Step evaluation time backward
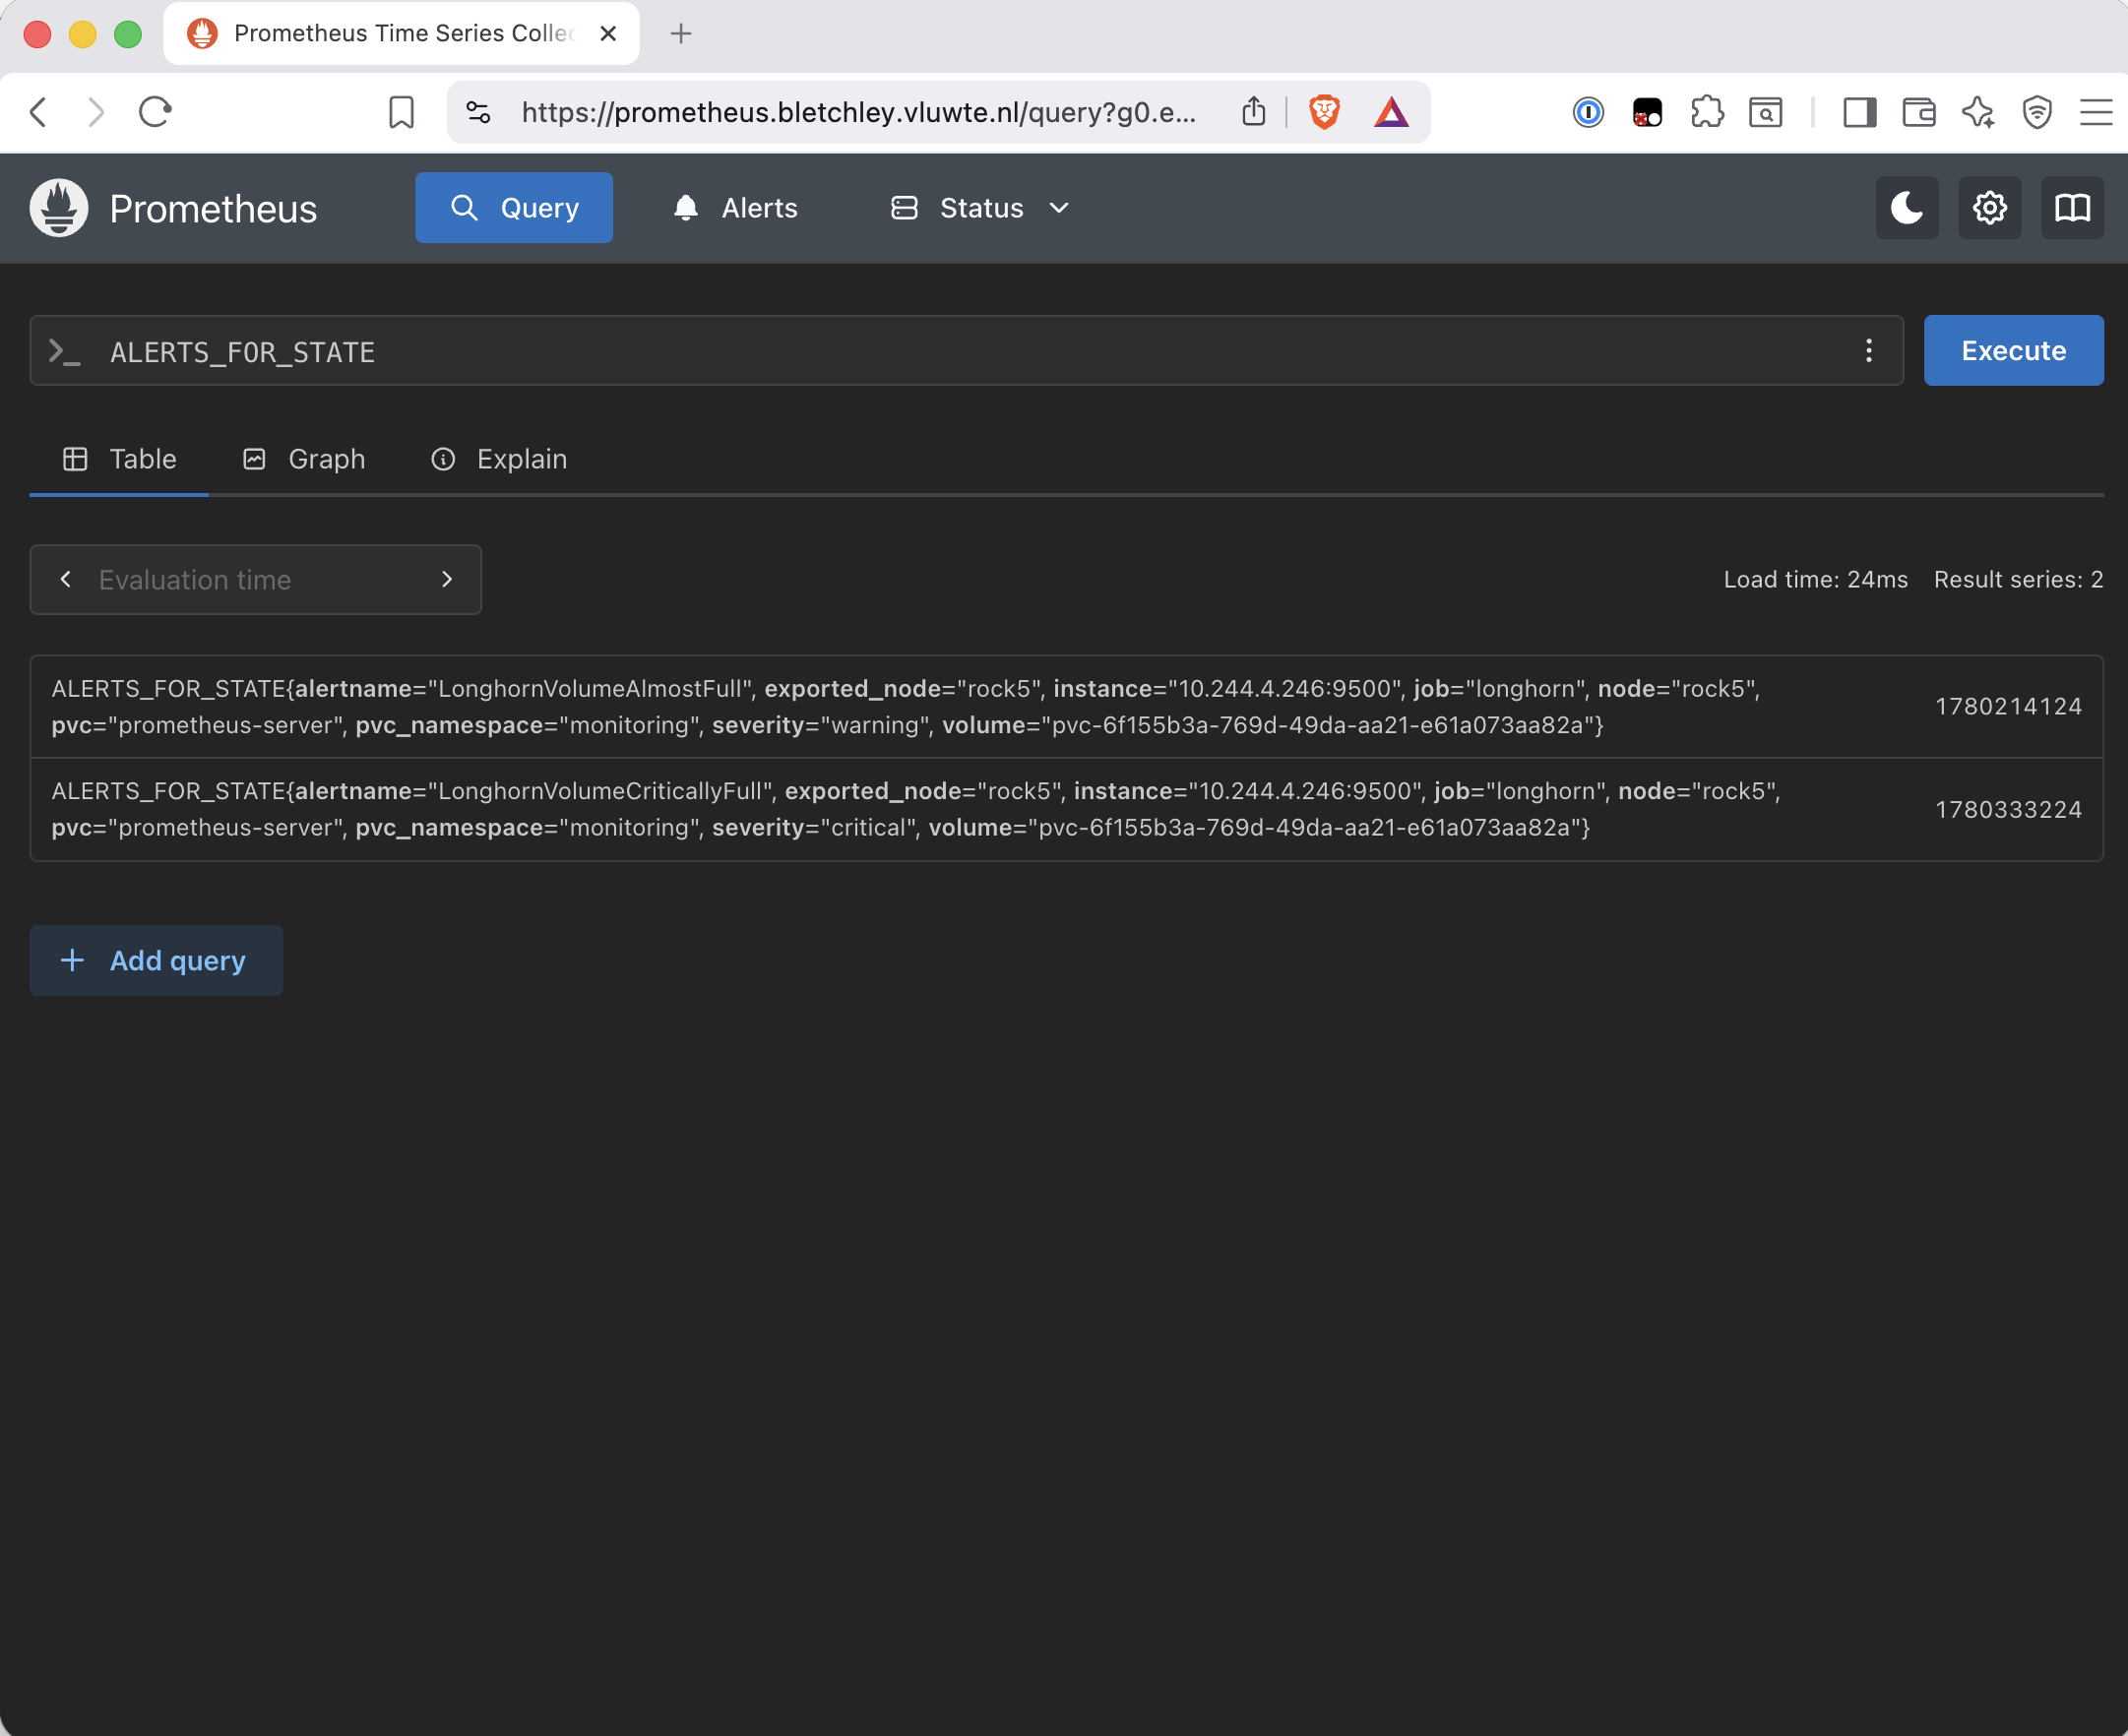 pos(66,579)
